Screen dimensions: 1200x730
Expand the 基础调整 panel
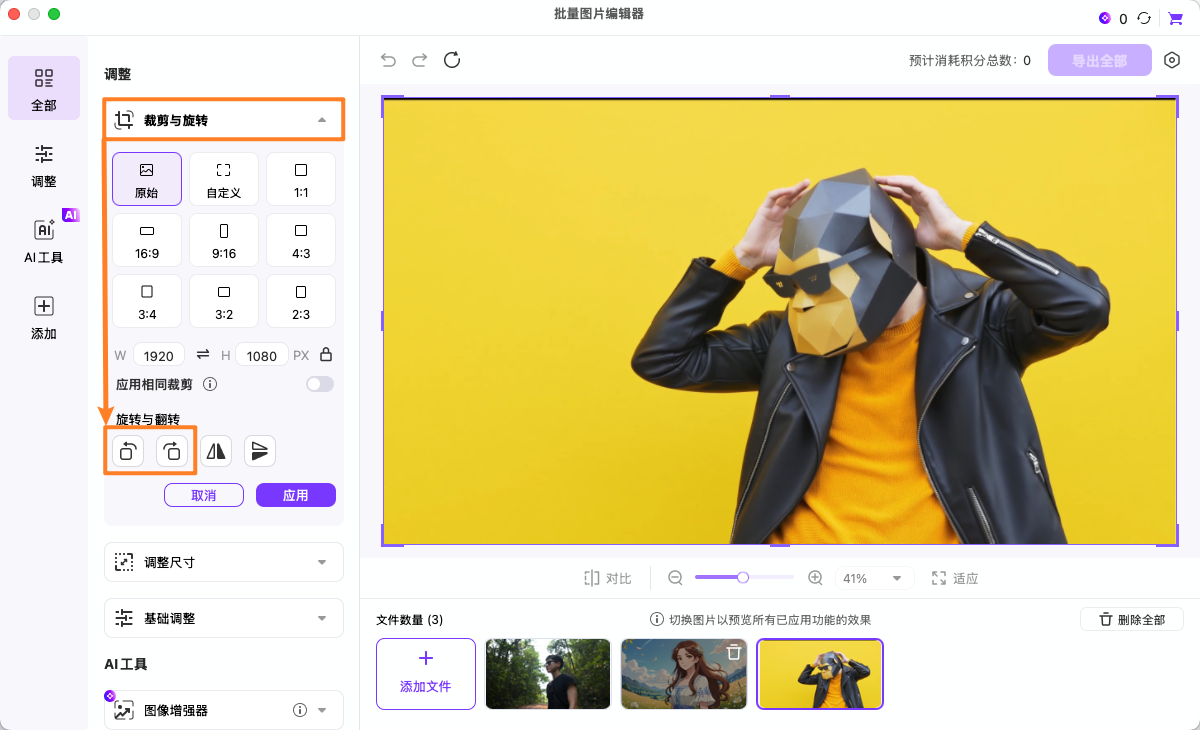pos(223,617)
